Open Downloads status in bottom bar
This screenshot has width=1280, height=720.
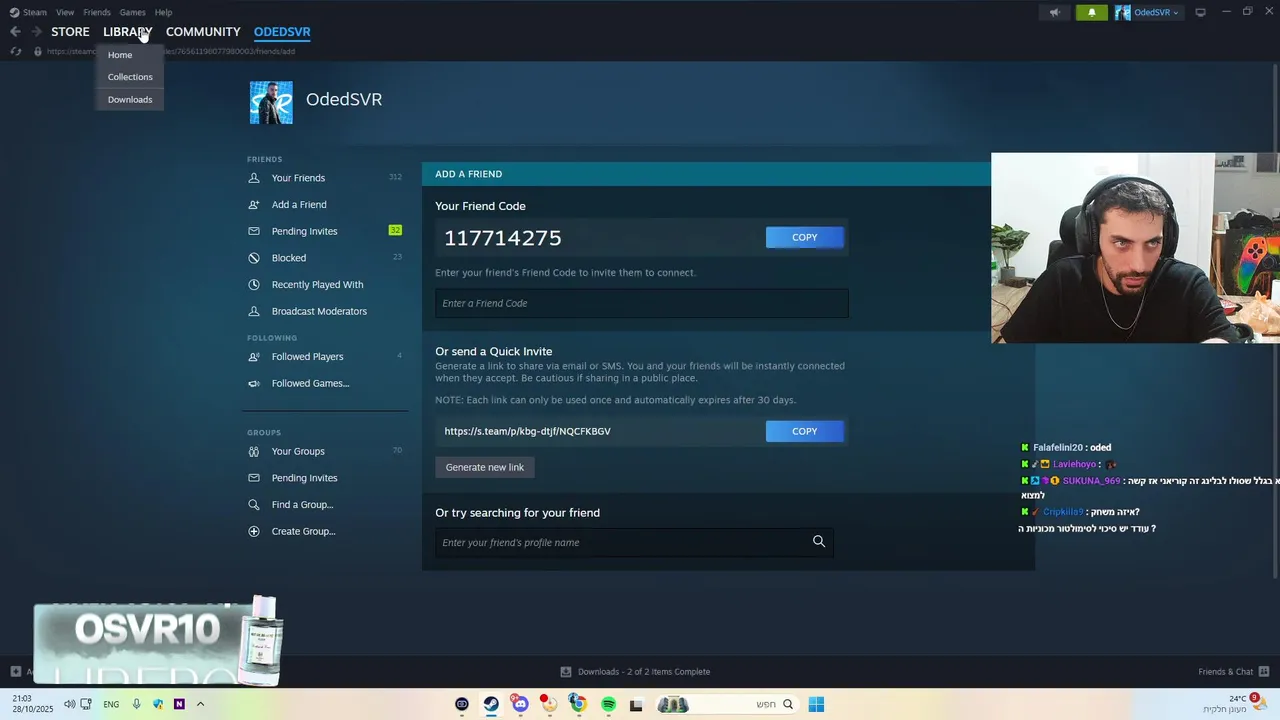635,672
